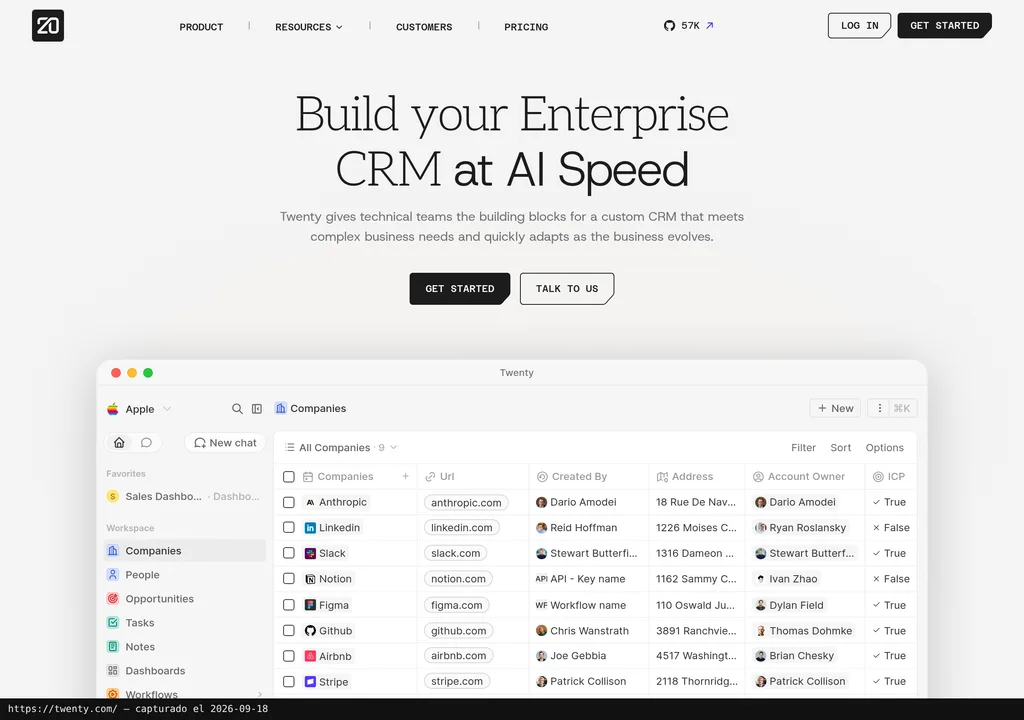
Task: Click the Notion company logo
Action: (310, 579)
